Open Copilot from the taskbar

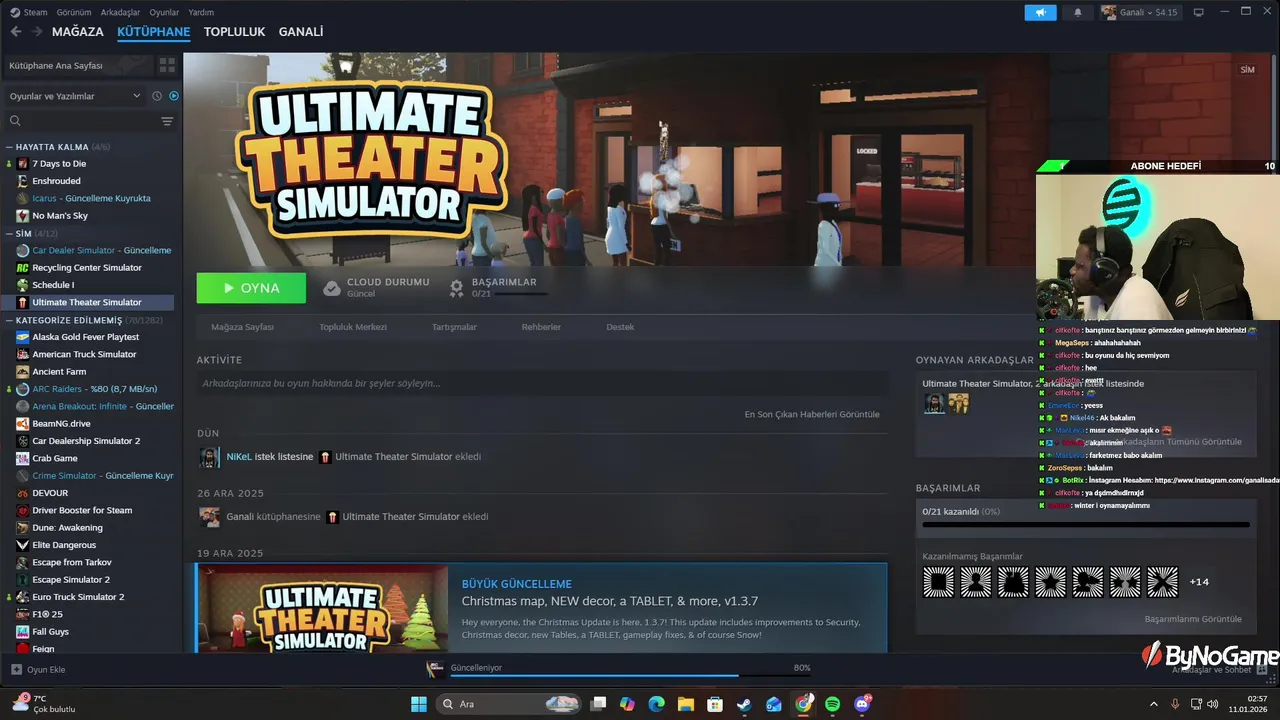pos(627,704)
